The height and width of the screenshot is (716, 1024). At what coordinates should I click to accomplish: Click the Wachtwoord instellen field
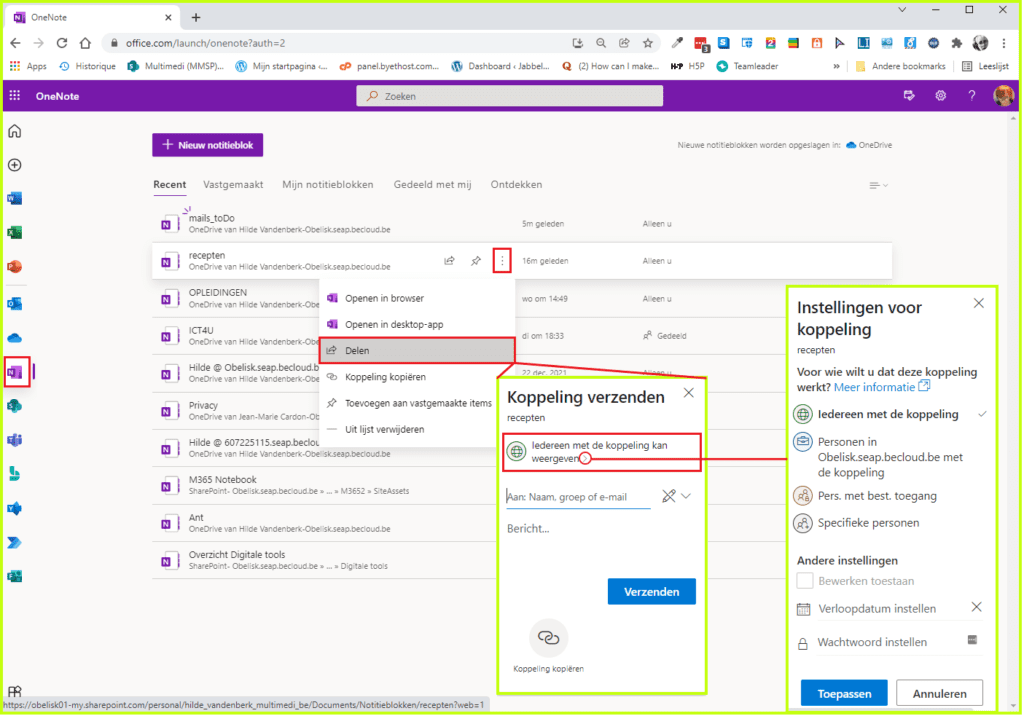[x=889, y=642]
